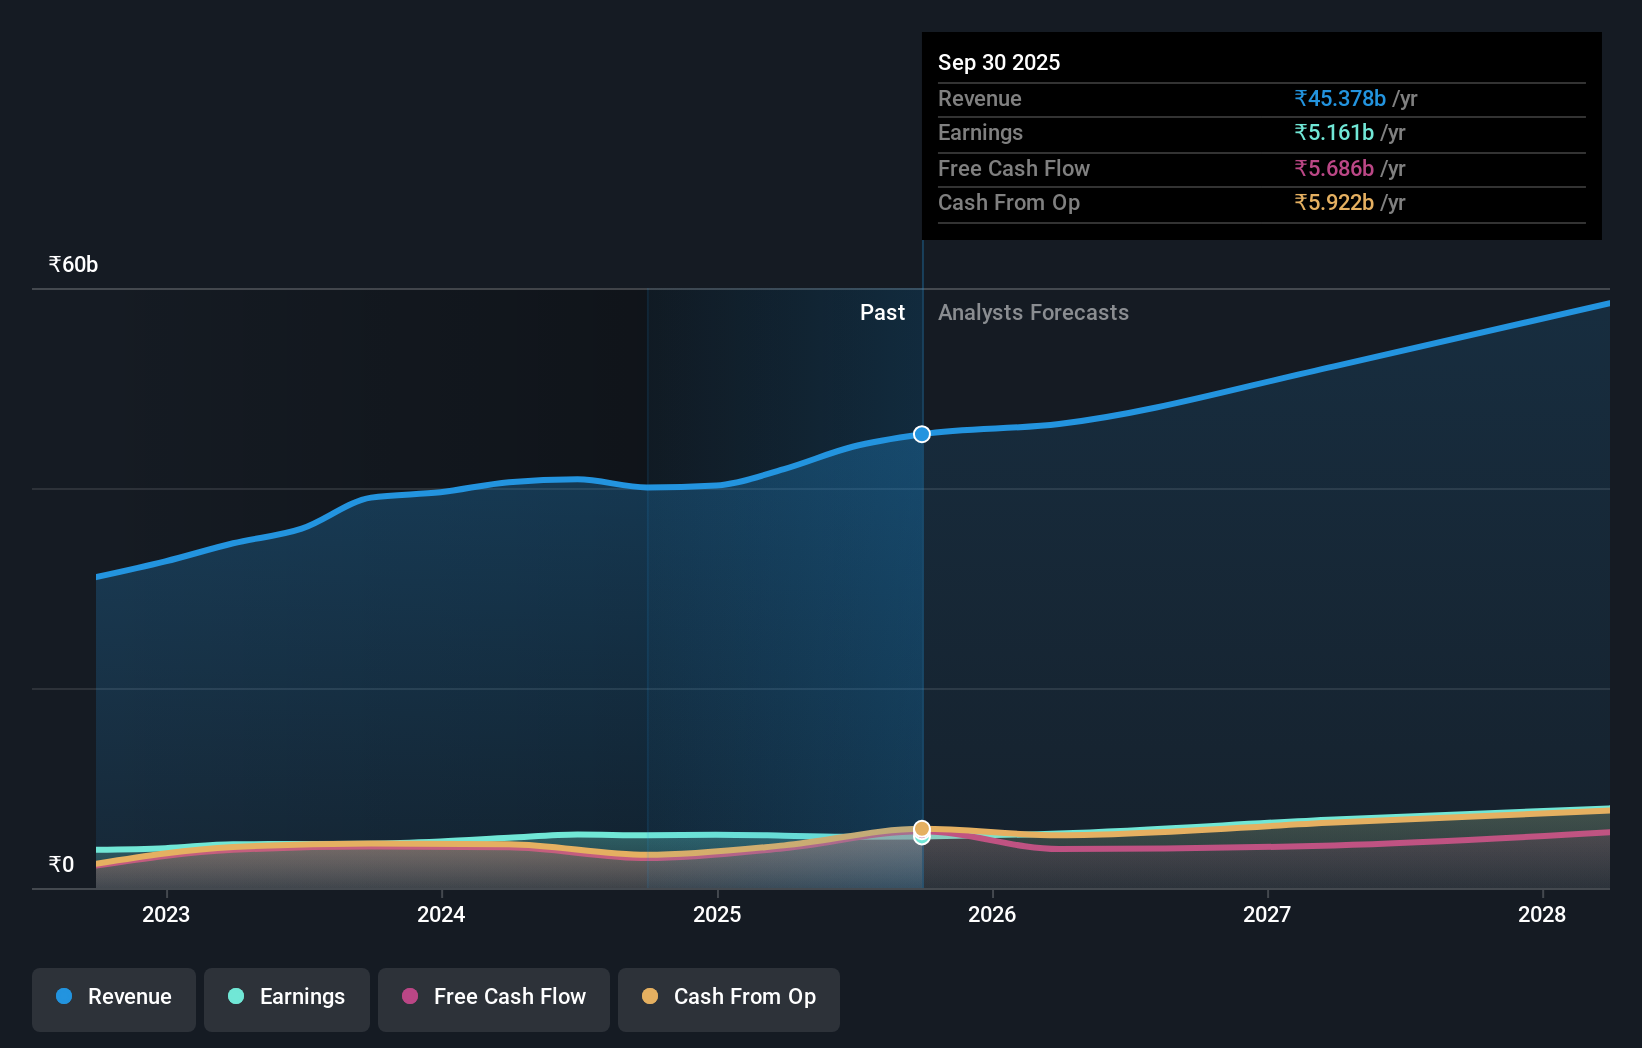Toggle the Revenue series visibility

(113, 999)
